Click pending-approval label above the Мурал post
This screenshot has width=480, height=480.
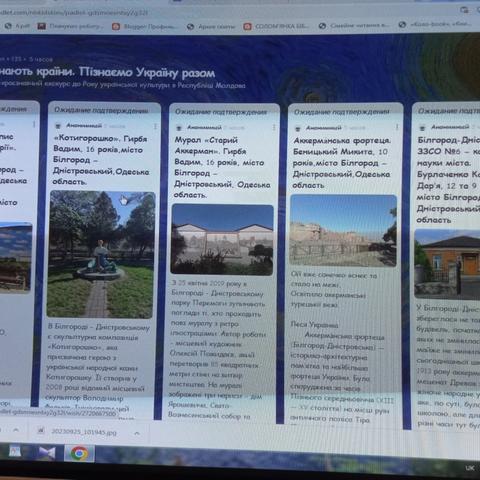(221, 112)
